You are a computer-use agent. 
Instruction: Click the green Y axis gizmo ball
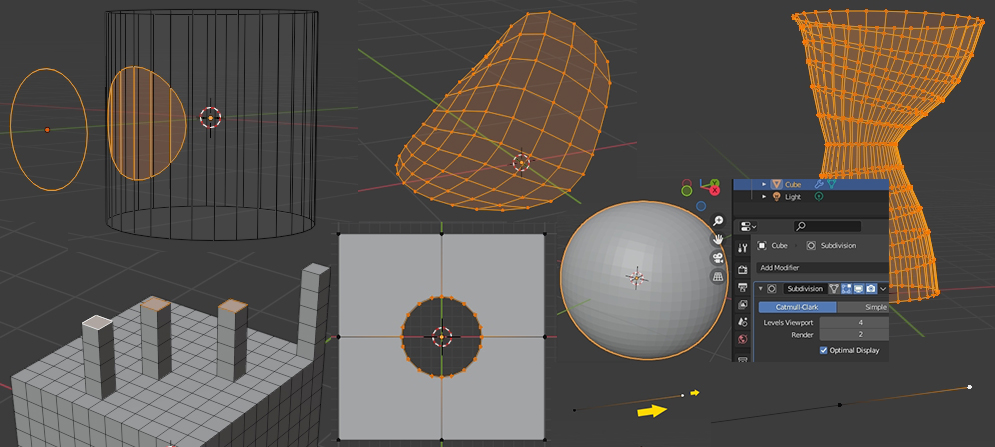pyautogui.click(x=715, y=183)
